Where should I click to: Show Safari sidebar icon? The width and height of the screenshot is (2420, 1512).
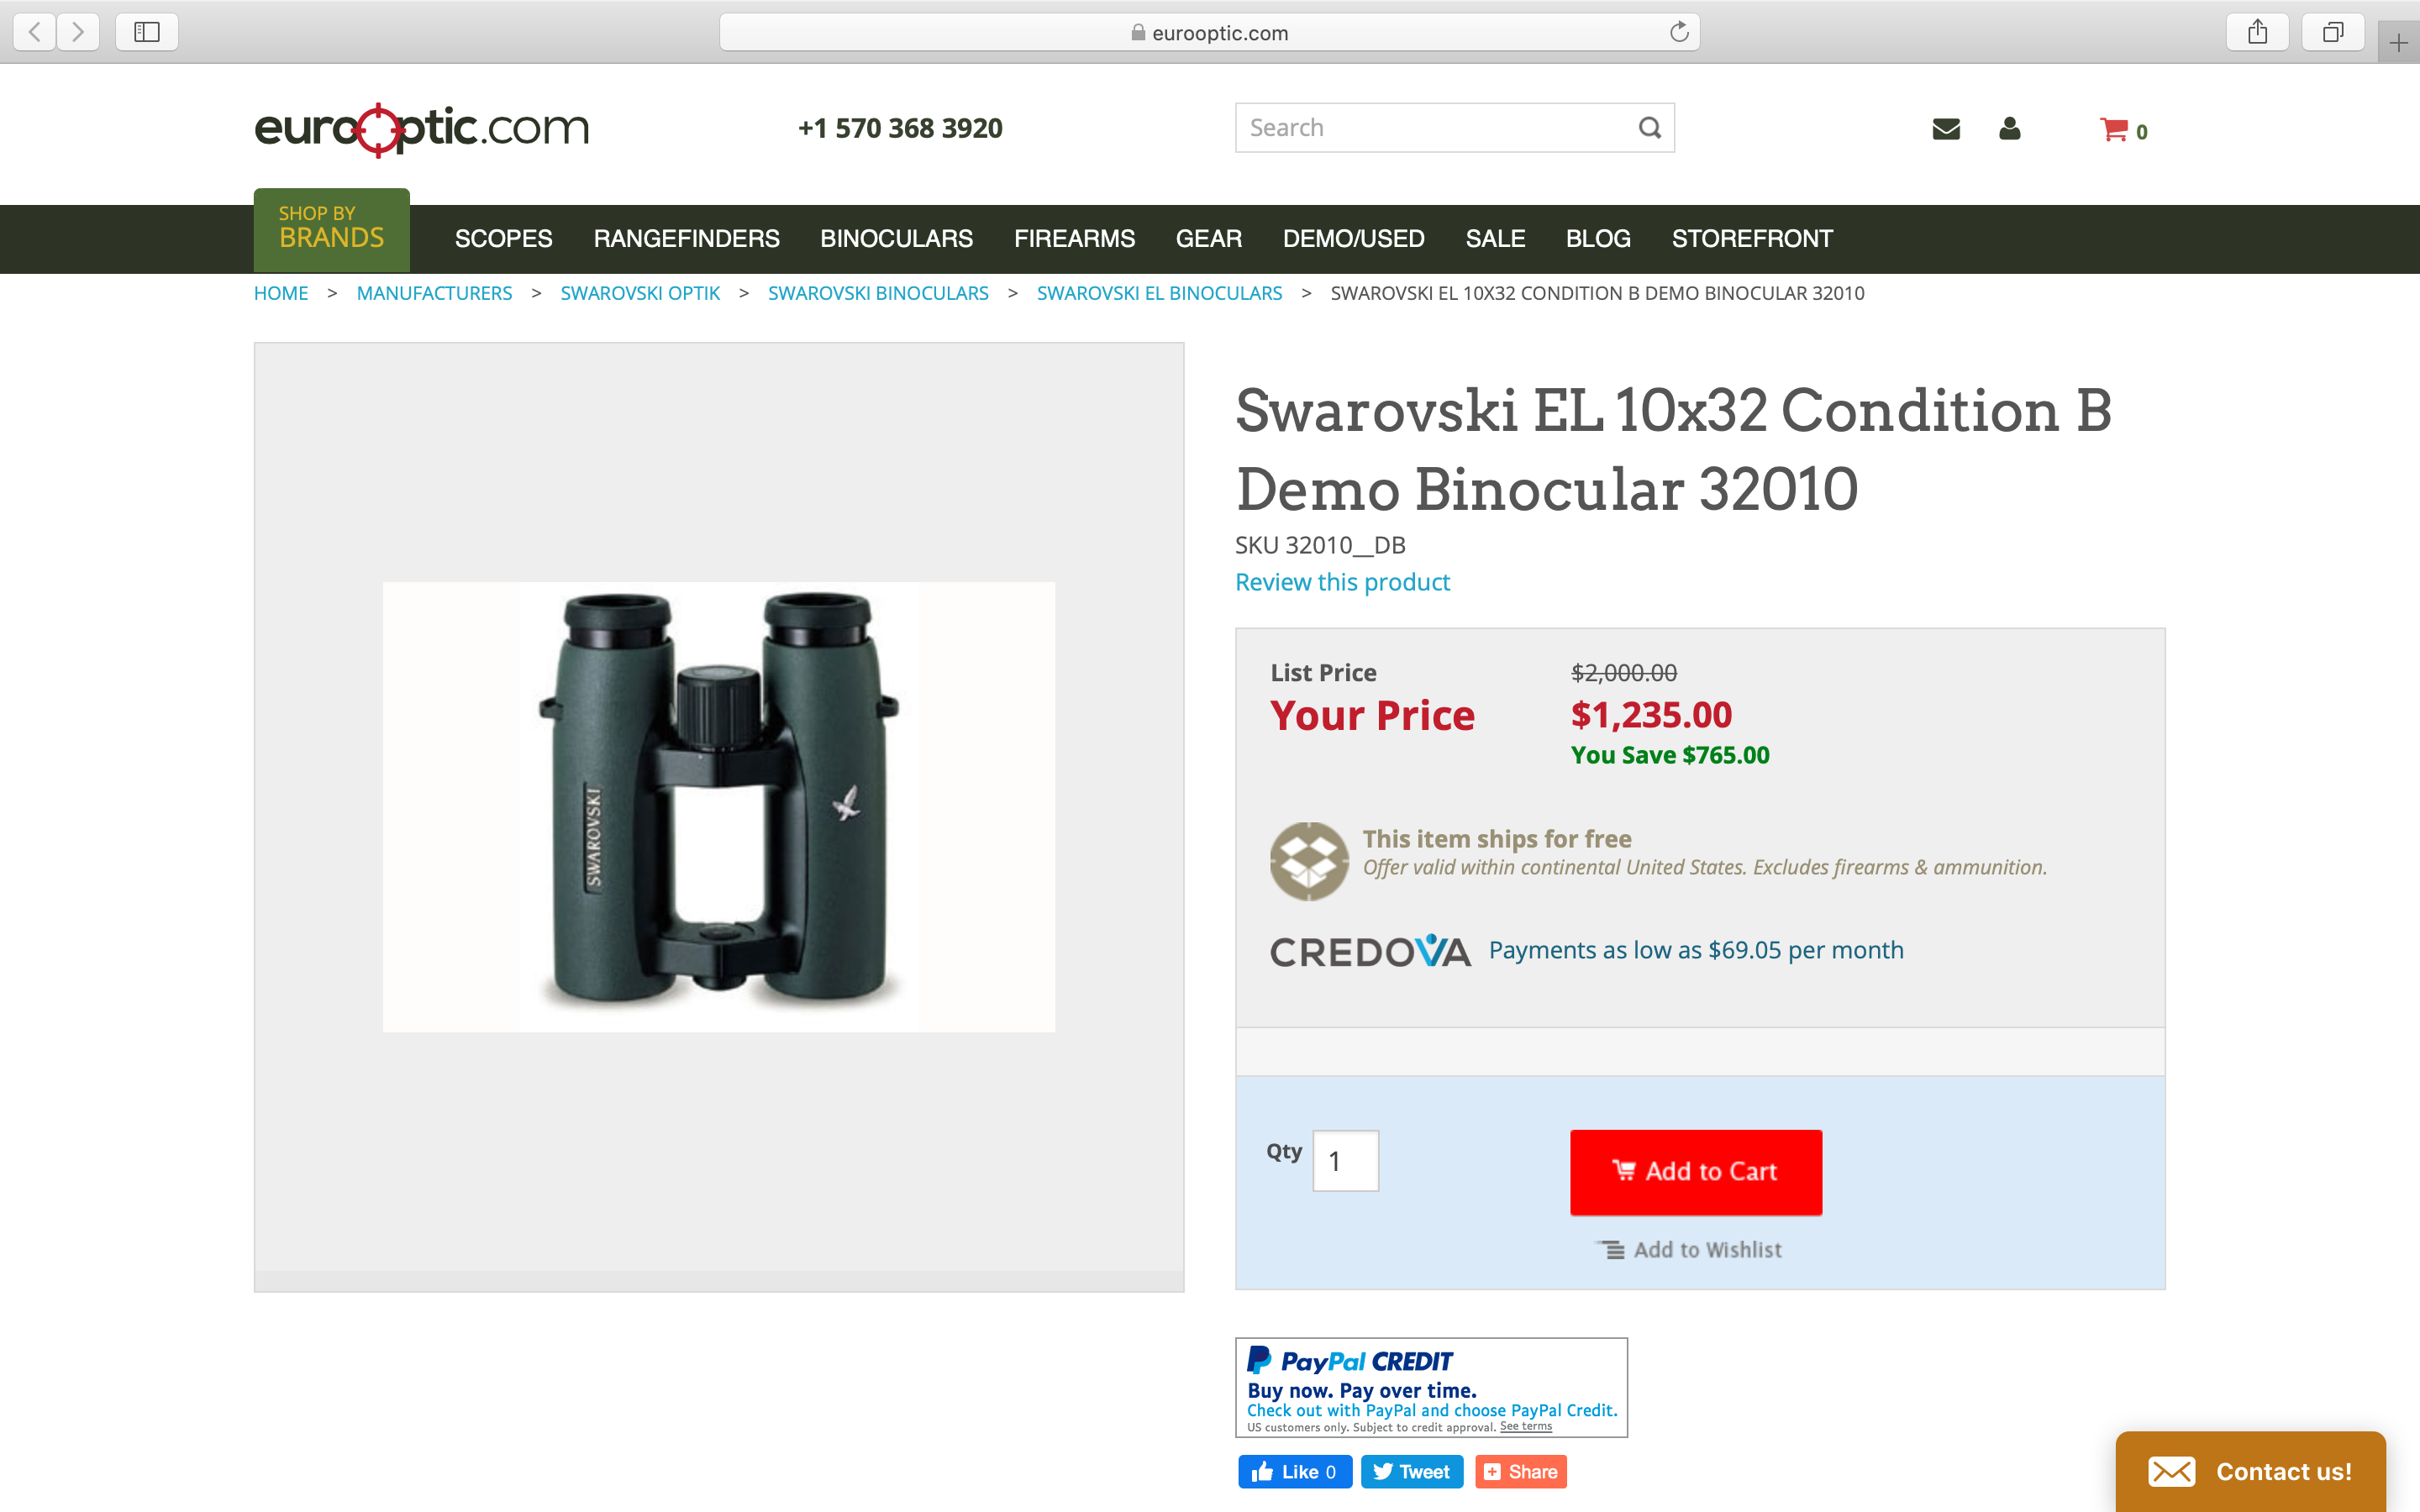tap(147, 32)
